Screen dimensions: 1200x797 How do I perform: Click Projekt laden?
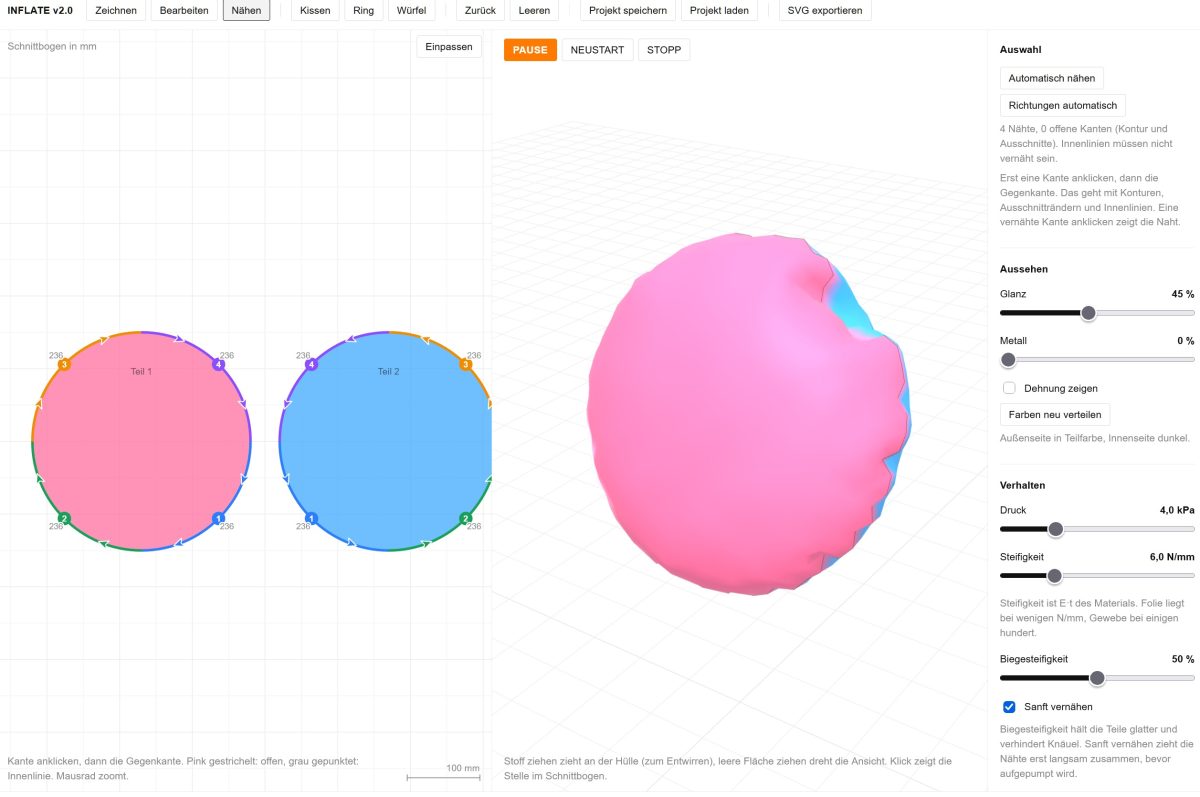point(719,10)
